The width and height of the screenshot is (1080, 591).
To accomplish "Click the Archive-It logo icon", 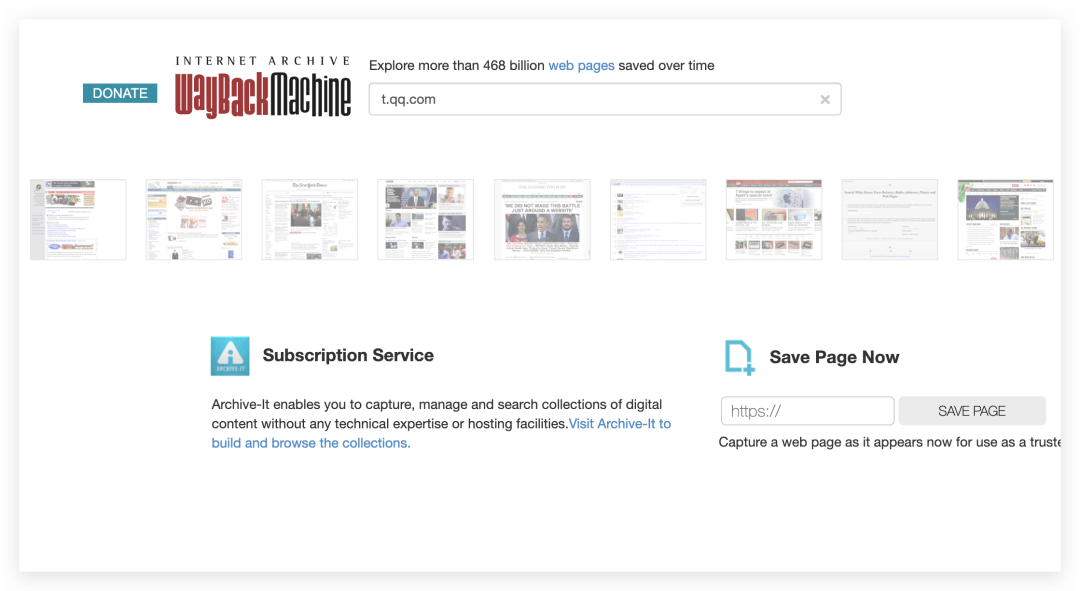I will click(x=230, y=356).
